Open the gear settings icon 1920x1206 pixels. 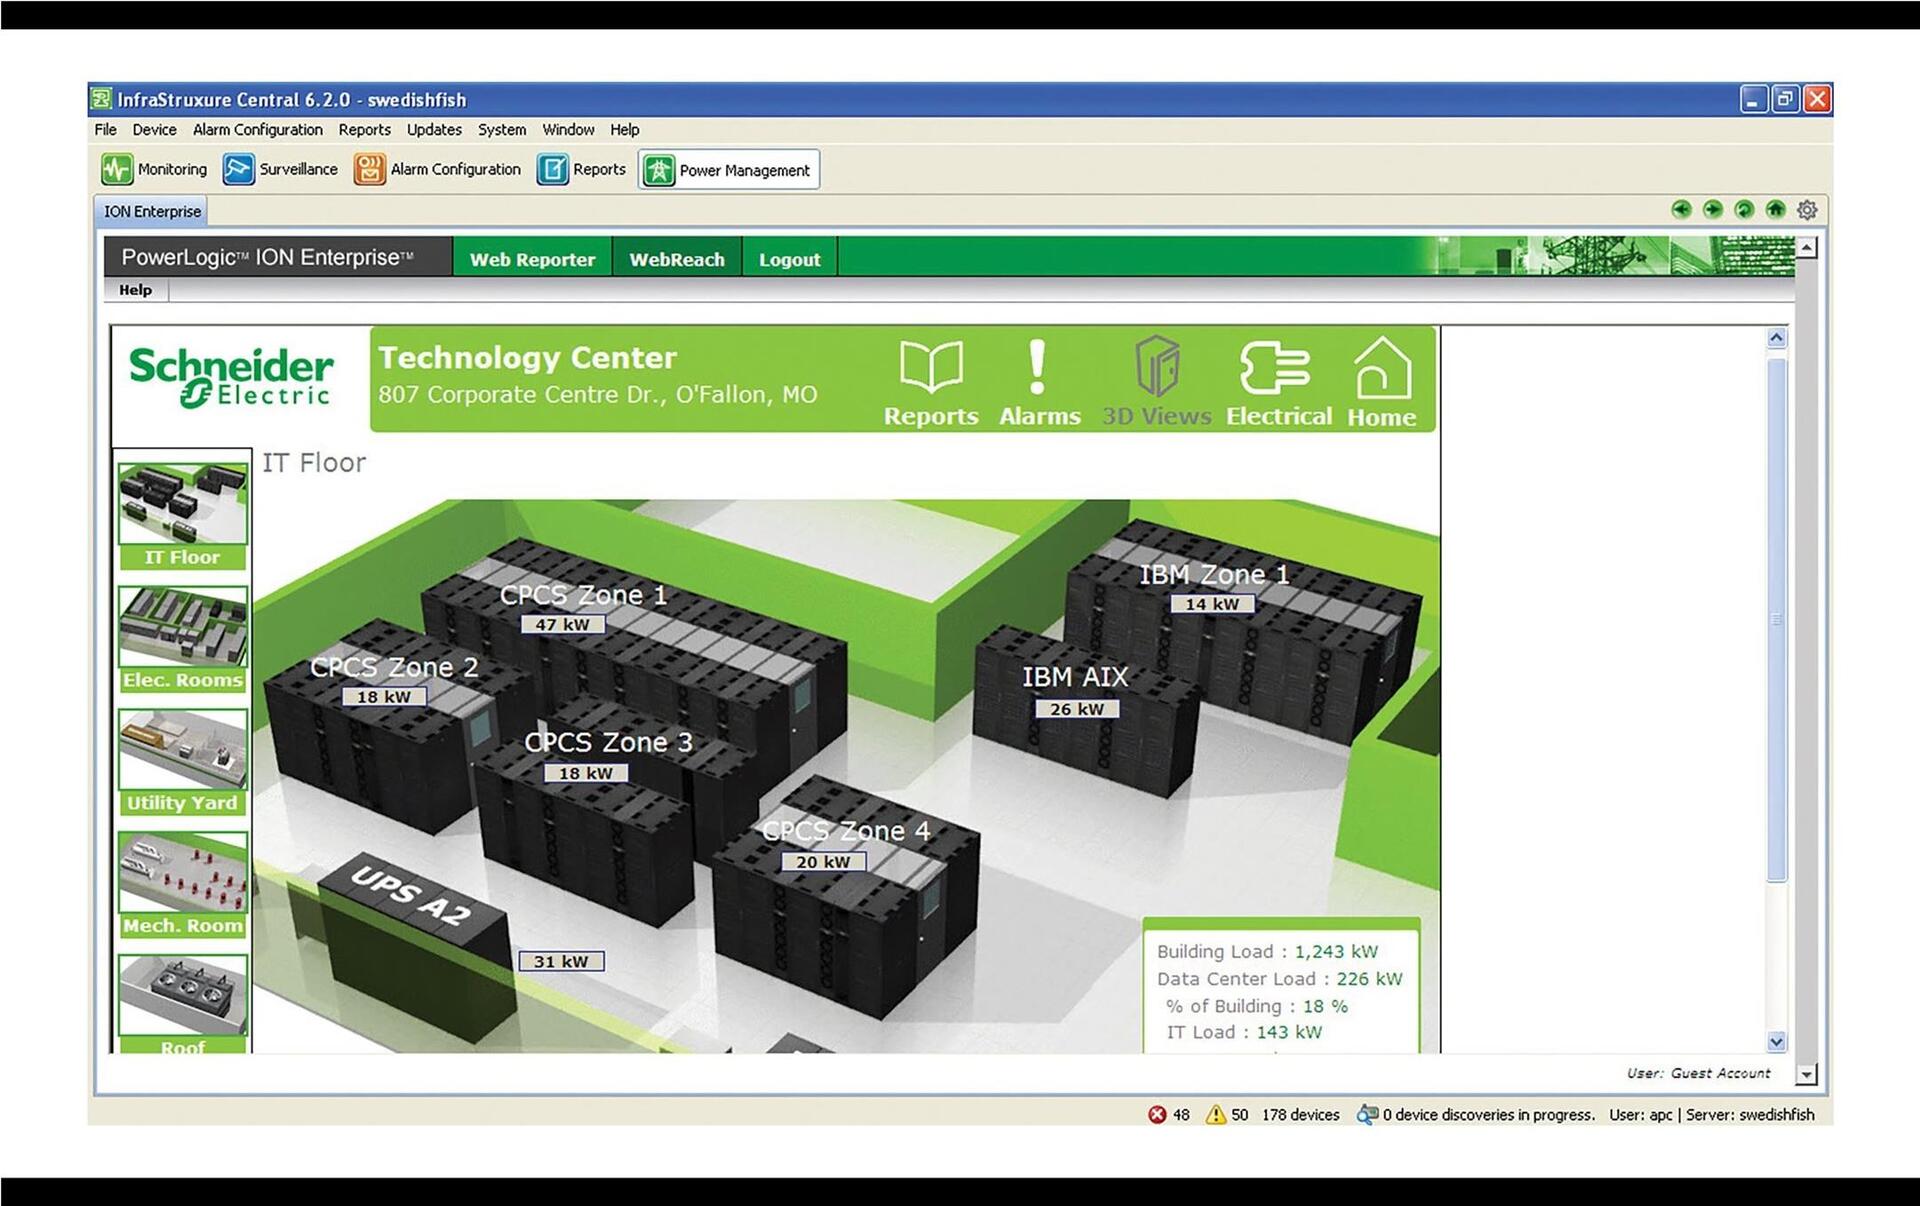1807,210
